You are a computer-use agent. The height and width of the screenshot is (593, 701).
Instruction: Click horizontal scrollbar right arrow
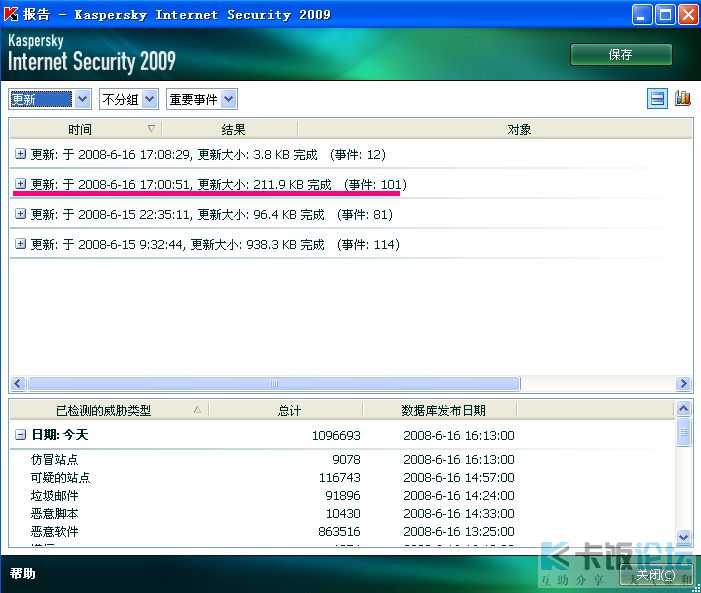coord(683,383)
